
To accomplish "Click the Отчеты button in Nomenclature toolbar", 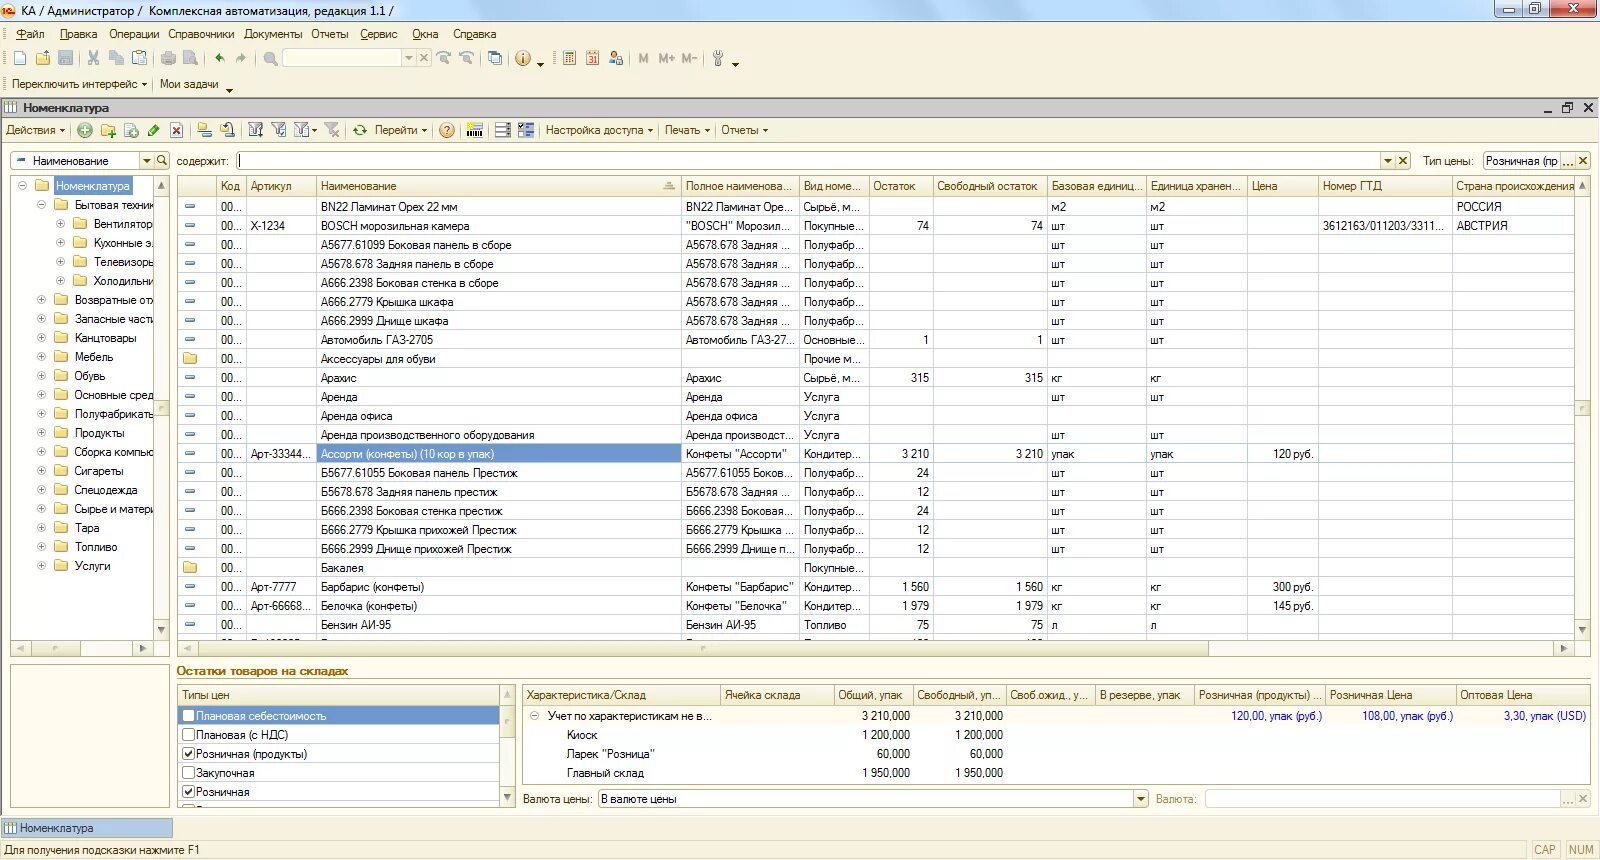I will point(744,130).
